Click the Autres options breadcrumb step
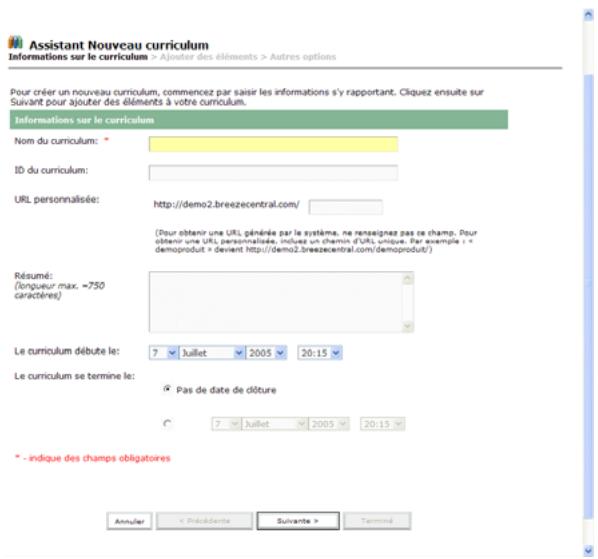598x559 pixels. [303, 57]
